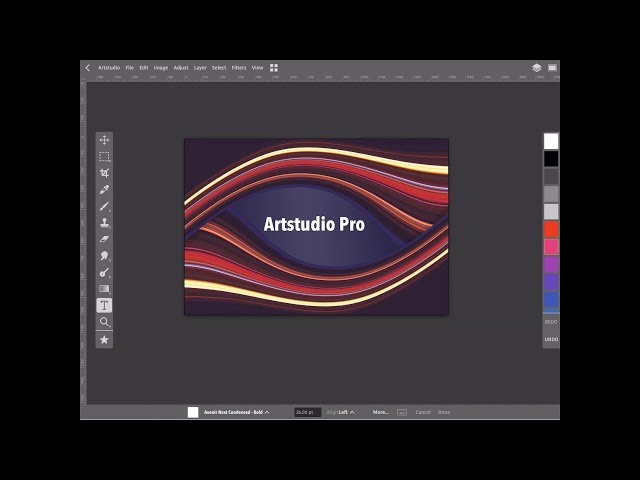Select the Crop tool
640x480 pixels.
pos(104,173)
